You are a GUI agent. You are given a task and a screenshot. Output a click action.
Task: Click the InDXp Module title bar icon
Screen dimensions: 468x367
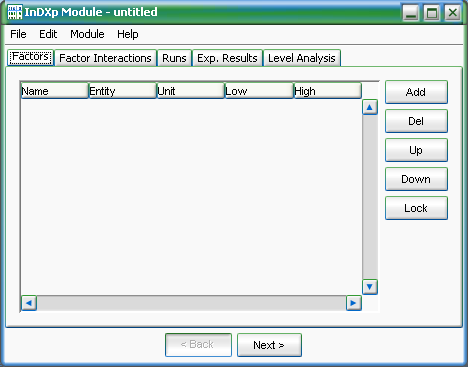click(x=15, y=12)
